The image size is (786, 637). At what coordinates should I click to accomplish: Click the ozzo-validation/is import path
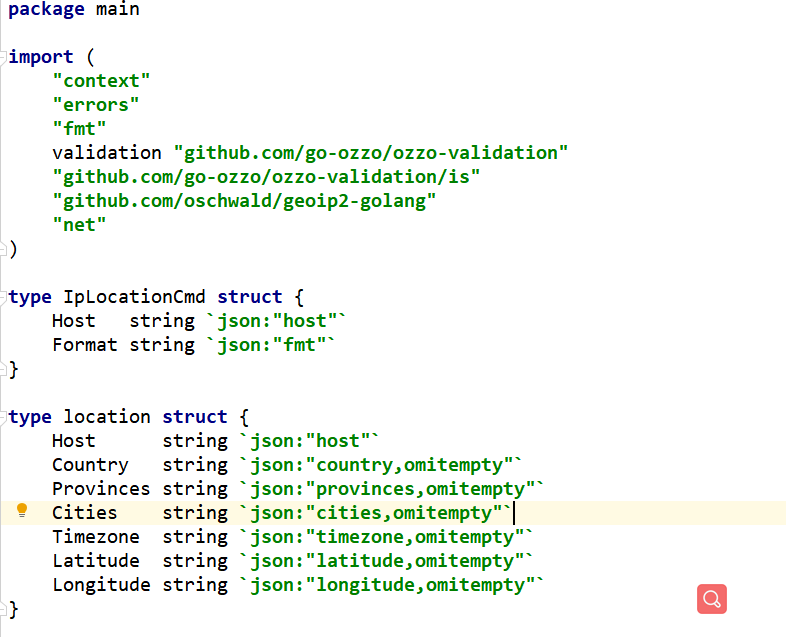(267, 177)
